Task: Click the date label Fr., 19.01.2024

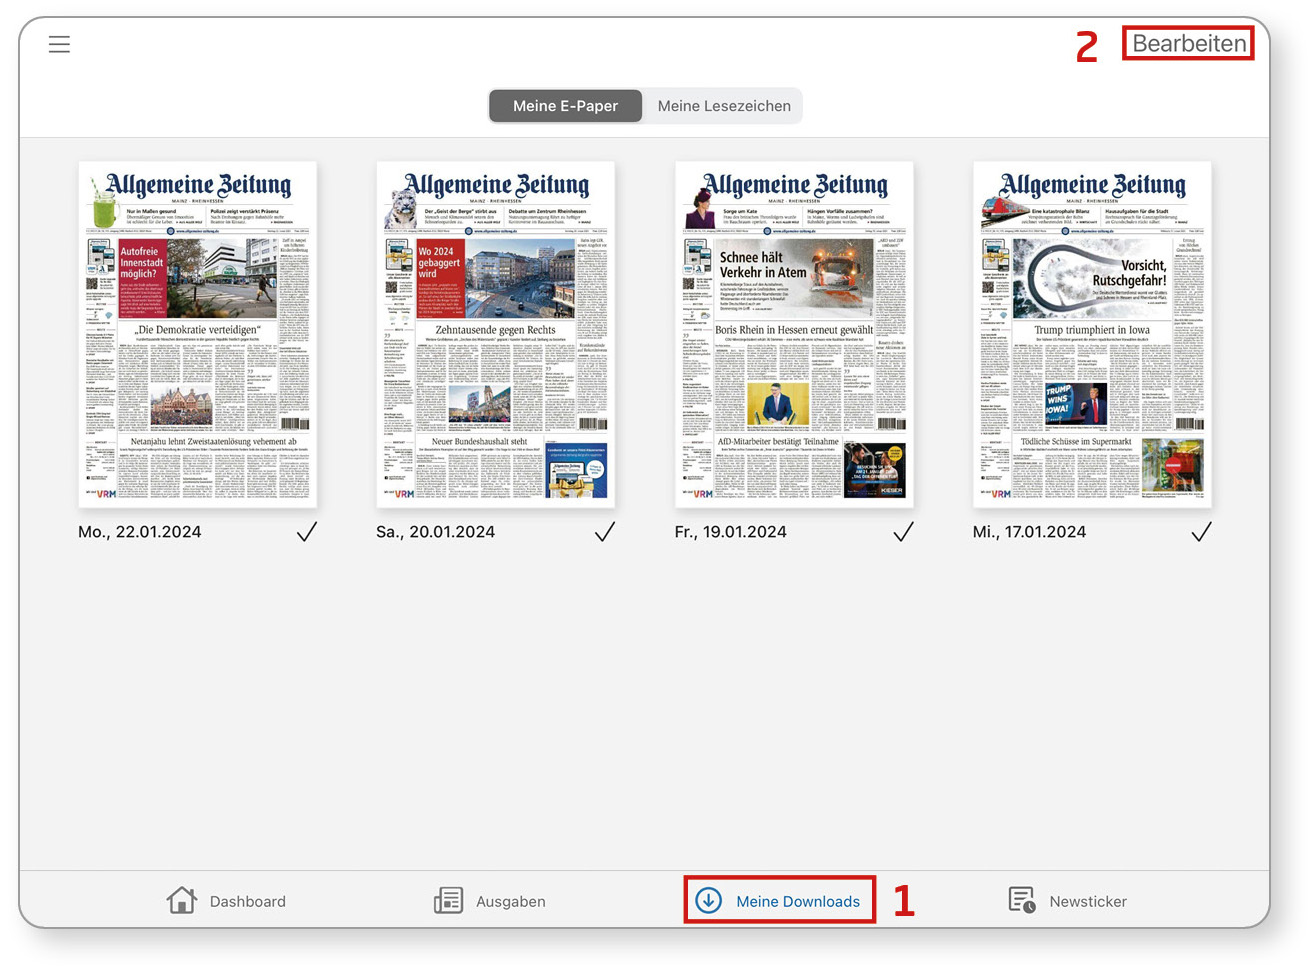Action: 730,532
